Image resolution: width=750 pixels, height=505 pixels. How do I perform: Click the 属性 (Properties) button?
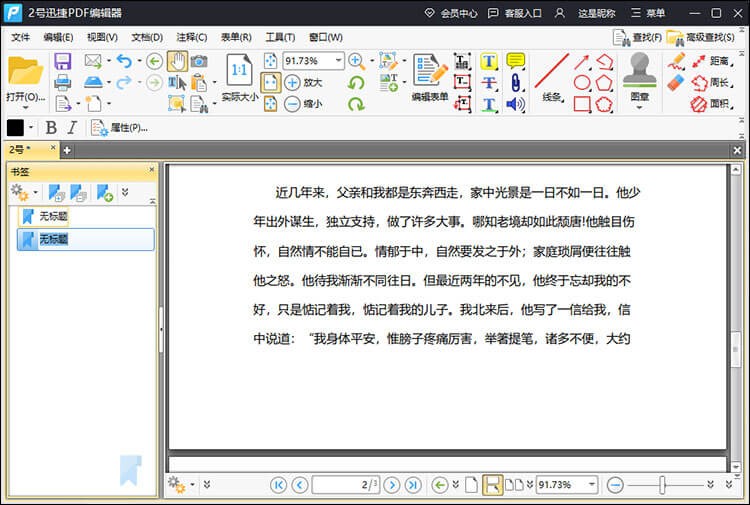coord(119,128)
